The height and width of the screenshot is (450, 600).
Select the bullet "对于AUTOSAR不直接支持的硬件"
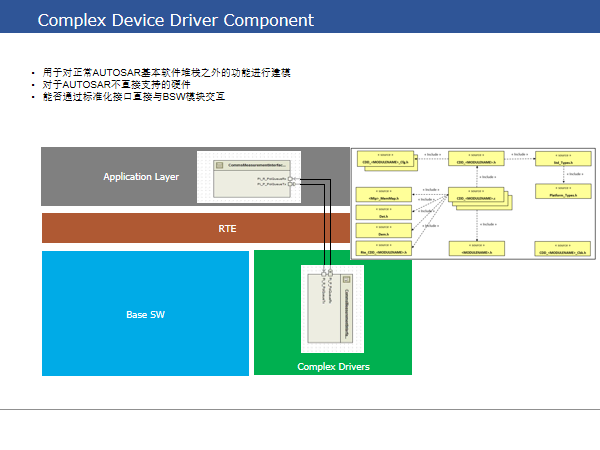coord(116,84)
